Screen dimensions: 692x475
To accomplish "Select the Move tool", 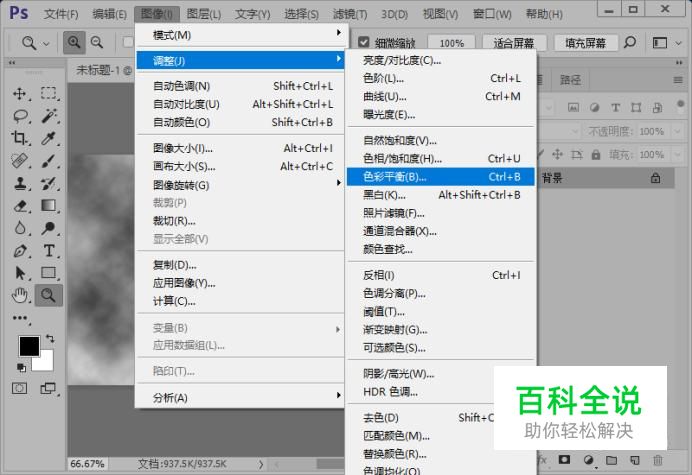I will pos(19,94).
